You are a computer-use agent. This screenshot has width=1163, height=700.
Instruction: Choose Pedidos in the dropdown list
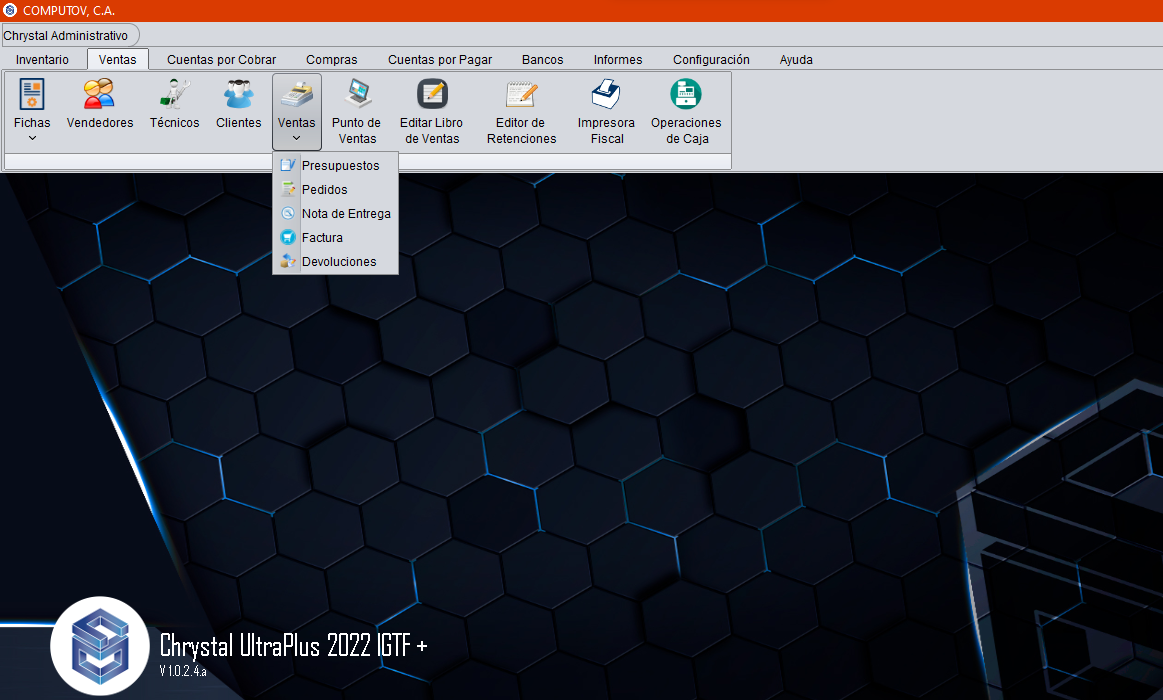tap(324, 190)
